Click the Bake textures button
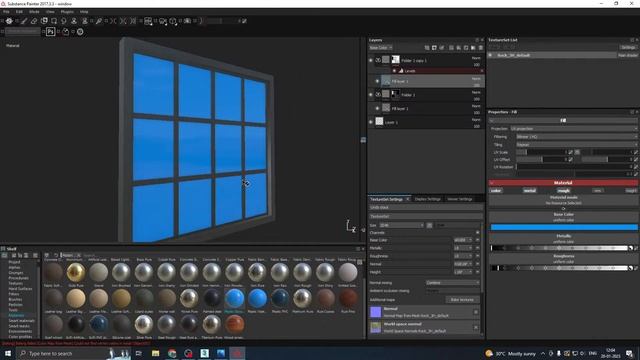This screenshot has height=360, width=640. [462, 300]
